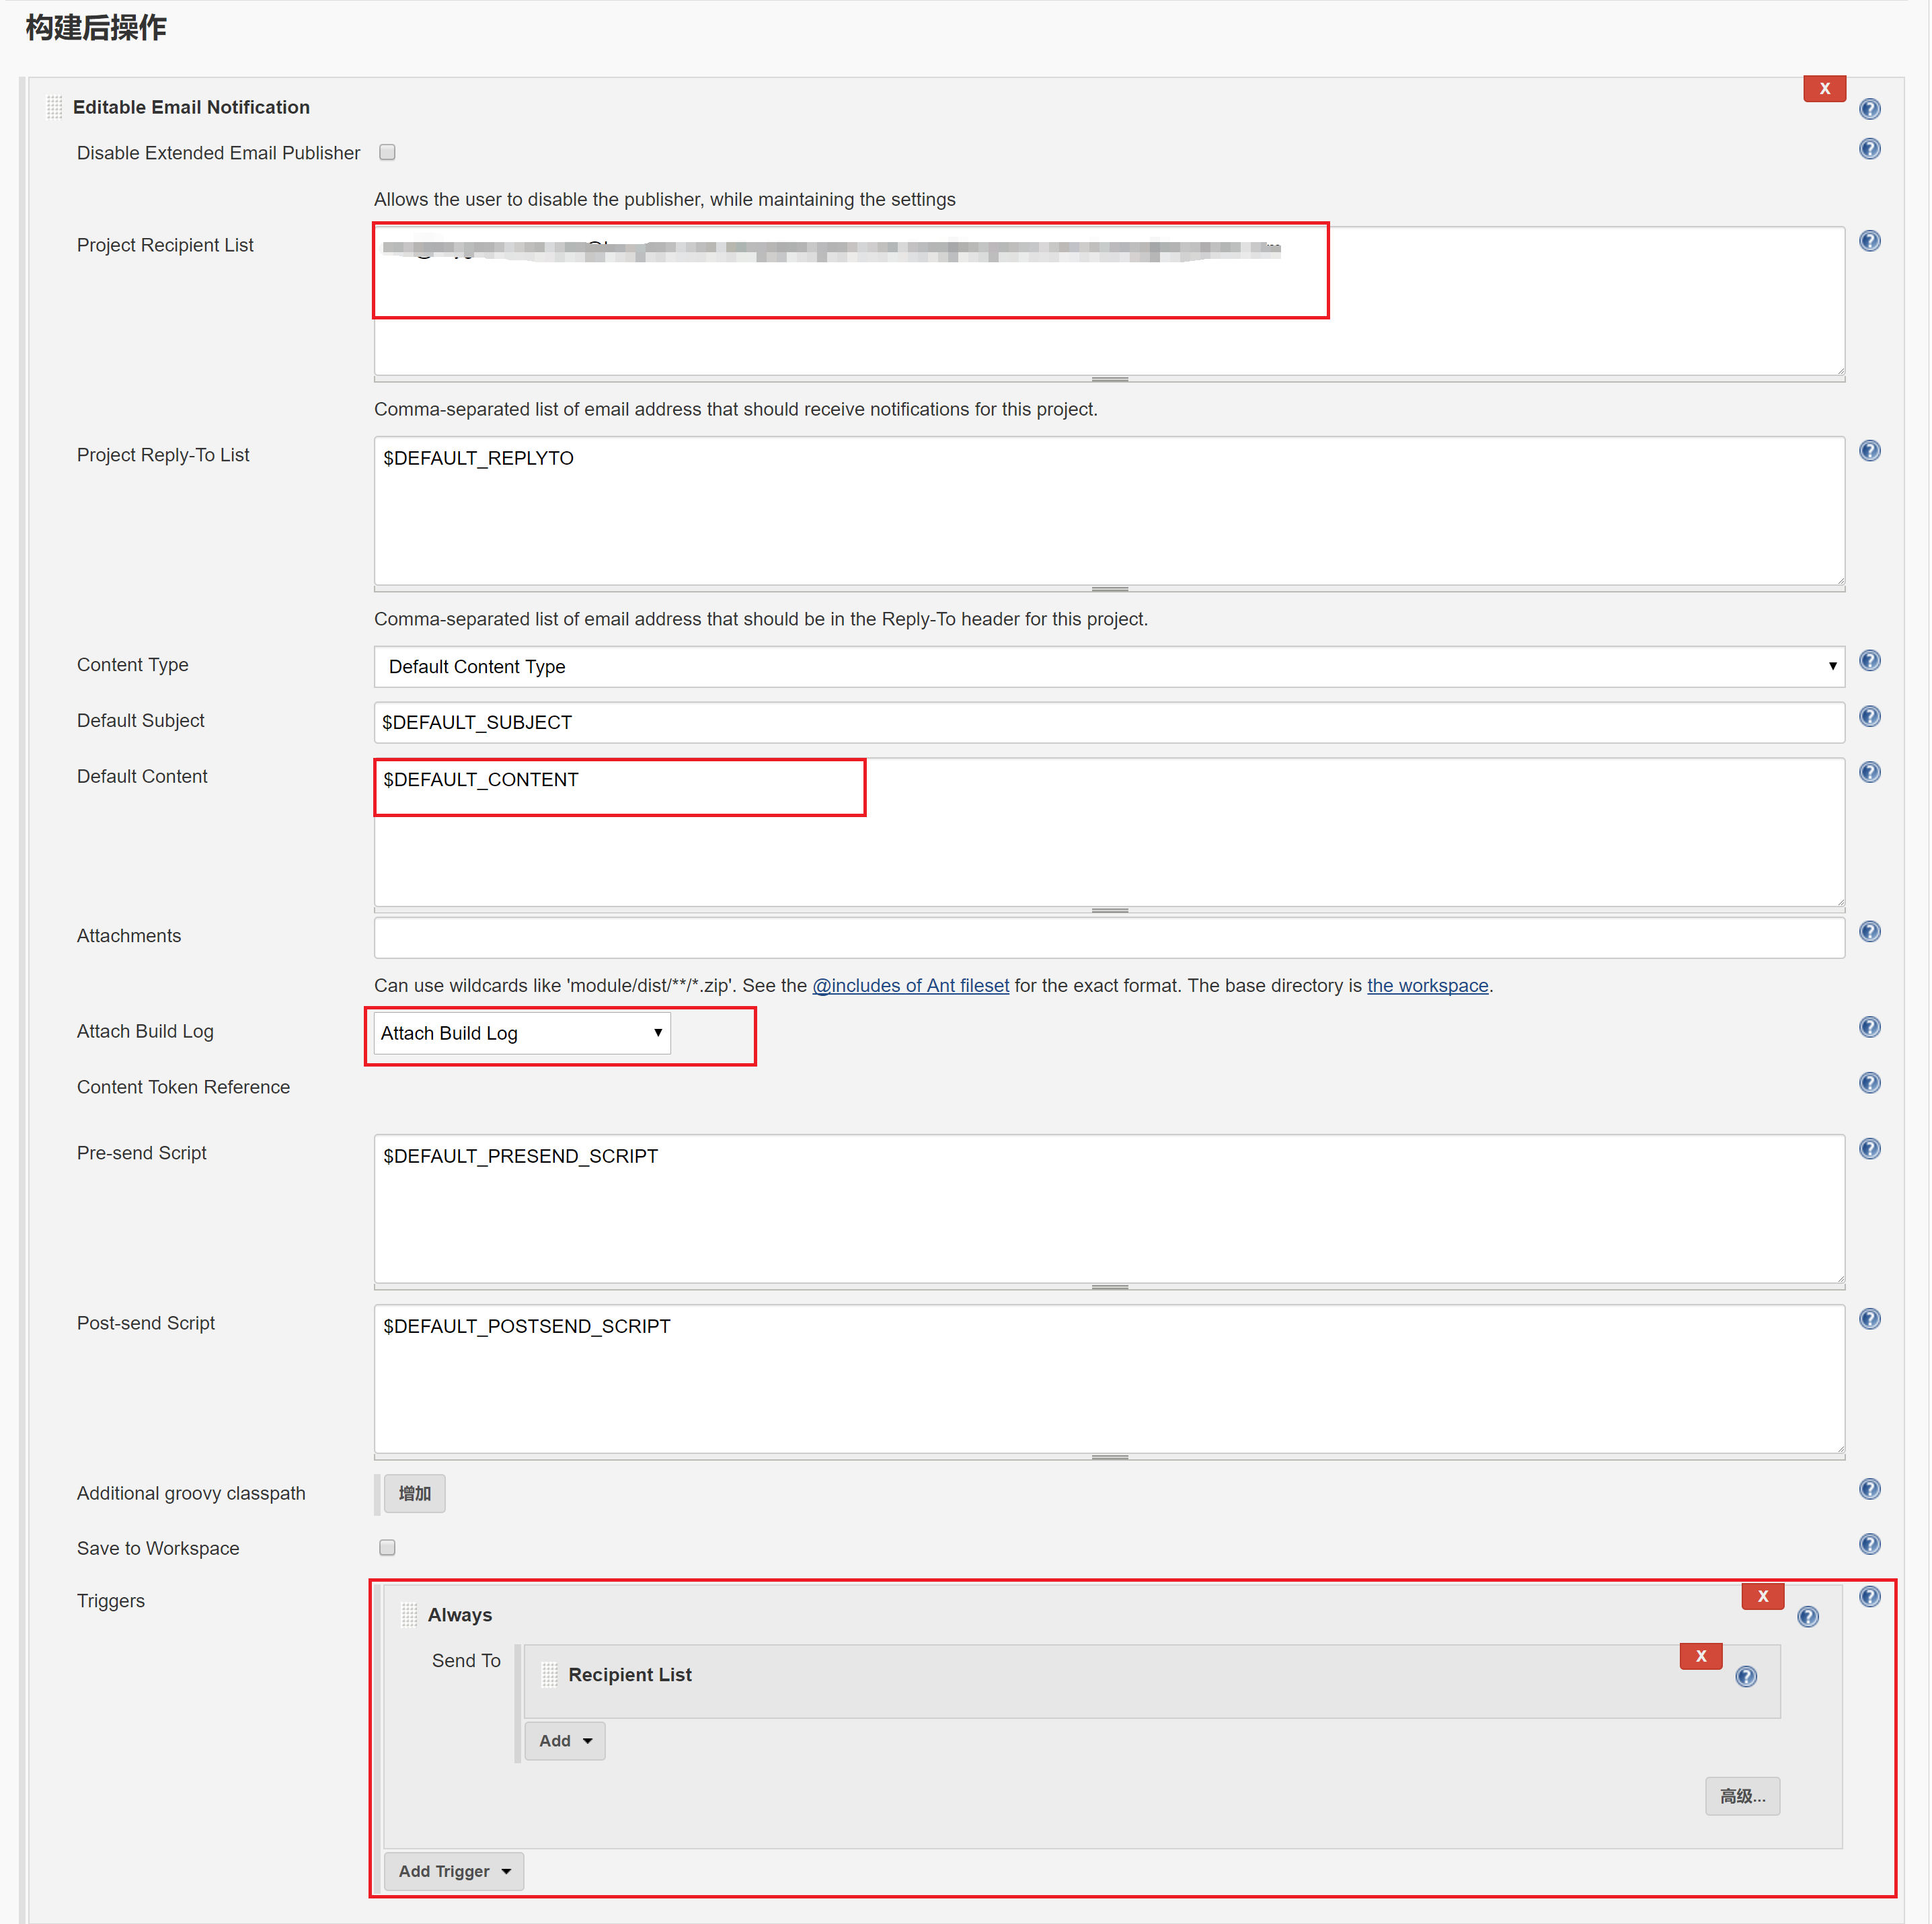Screen dimensions: 1932x1924
Task: Open the Add recipient dropdown button
Action: point(565,1741)
